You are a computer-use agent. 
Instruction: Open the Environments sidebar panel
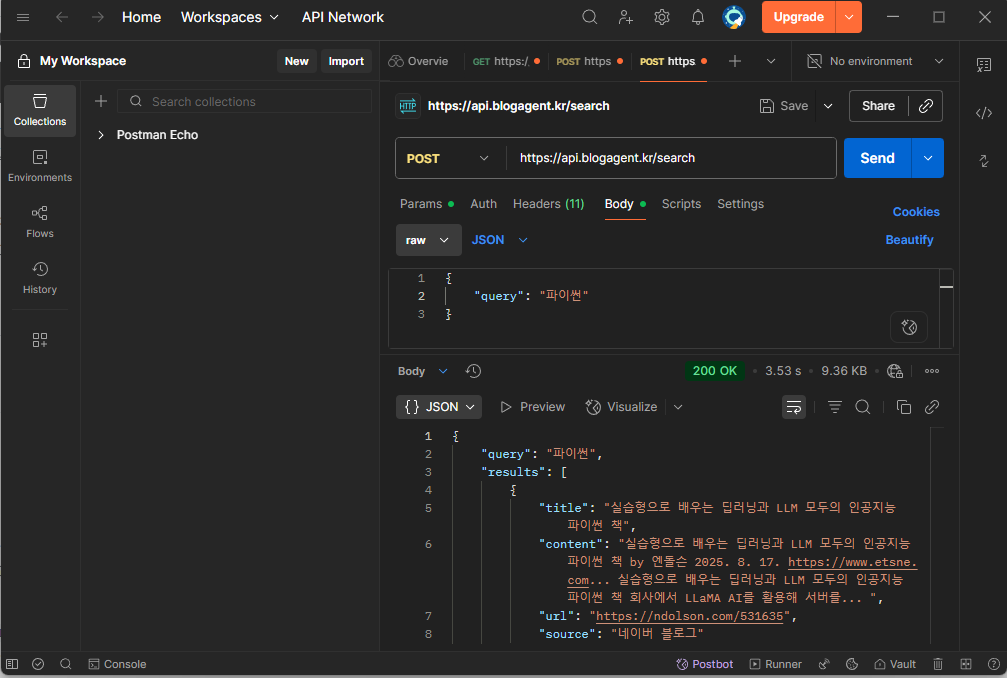[x=40, y=165]
